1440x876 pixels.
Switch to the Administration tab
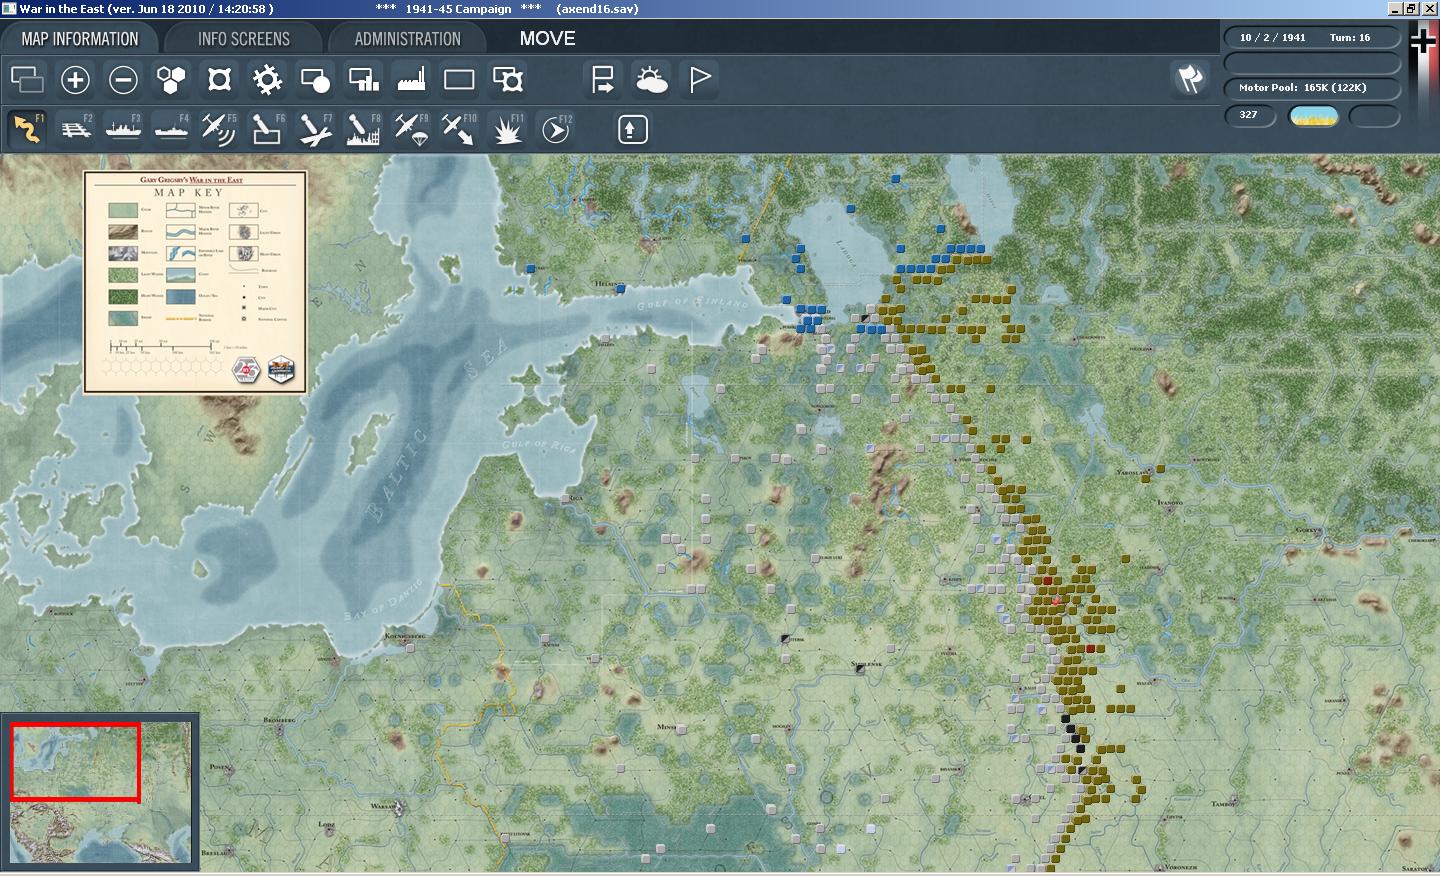pyautogui.click(x=407, y=39)
